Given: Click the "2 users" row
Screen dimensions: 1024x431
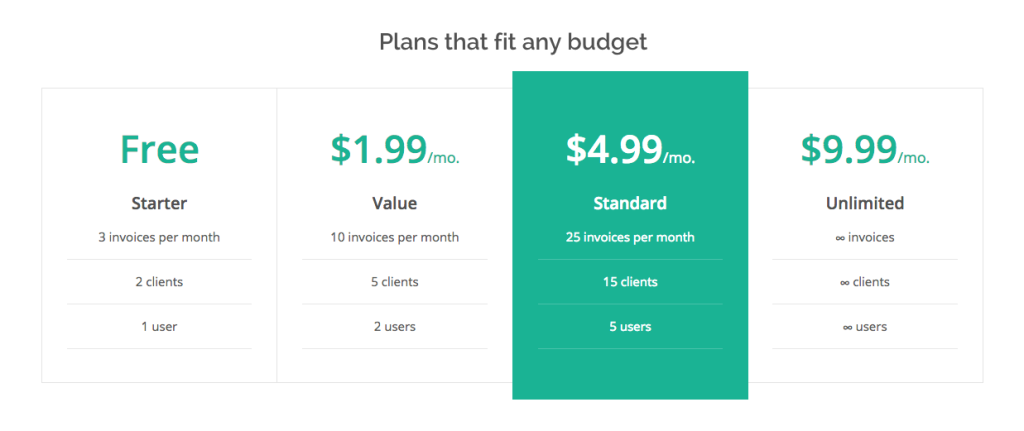Looking at the screenshot, I should tap(394, 327).
